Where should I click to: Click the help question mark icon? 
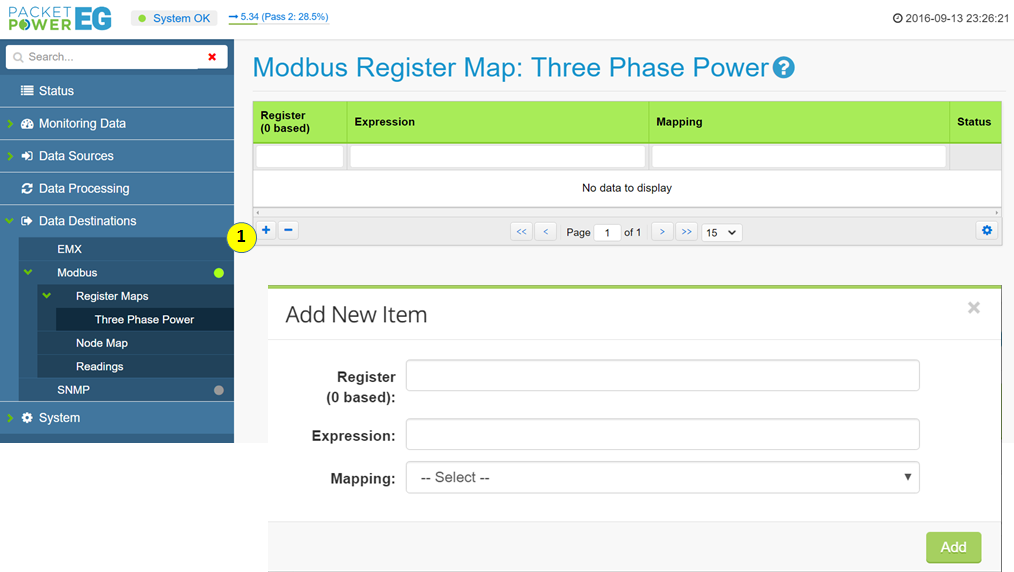[x=784, y=68]
